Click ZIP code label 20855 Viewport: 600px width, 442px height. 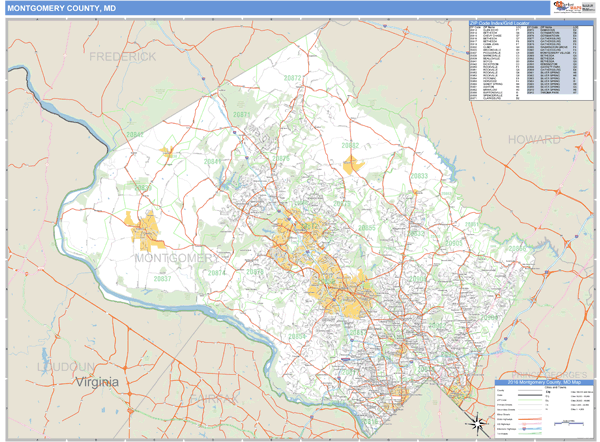point(367,228)
